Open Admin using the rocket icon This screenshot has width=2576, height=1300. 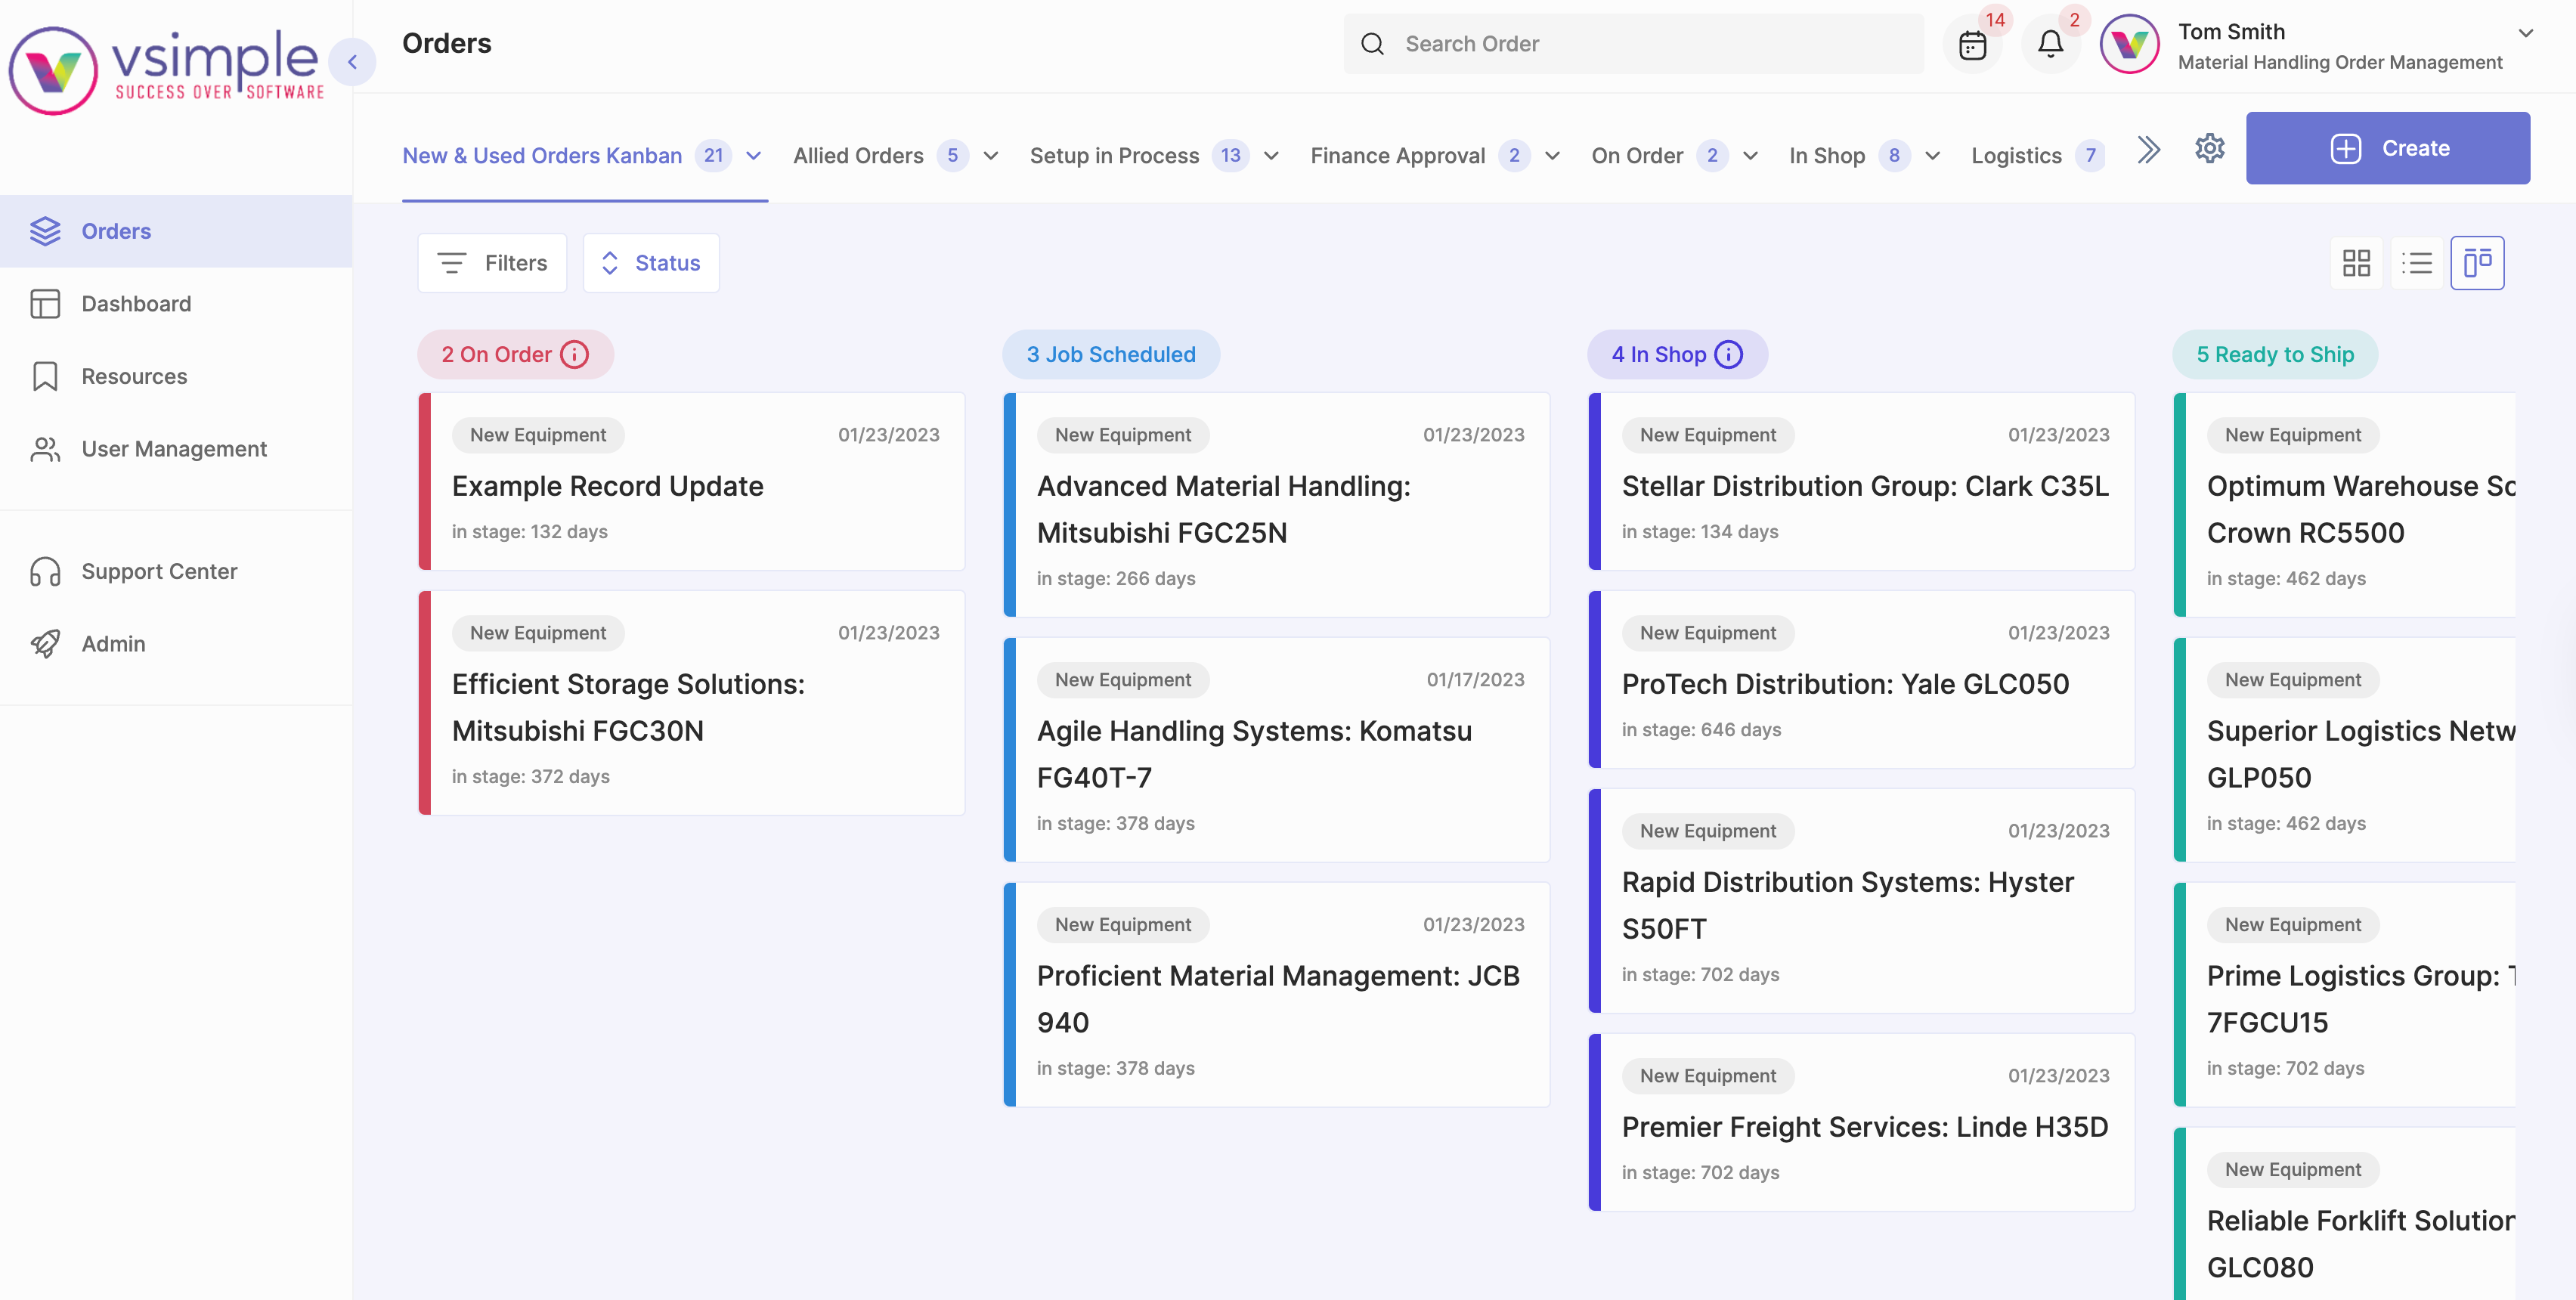click(46, 644)
